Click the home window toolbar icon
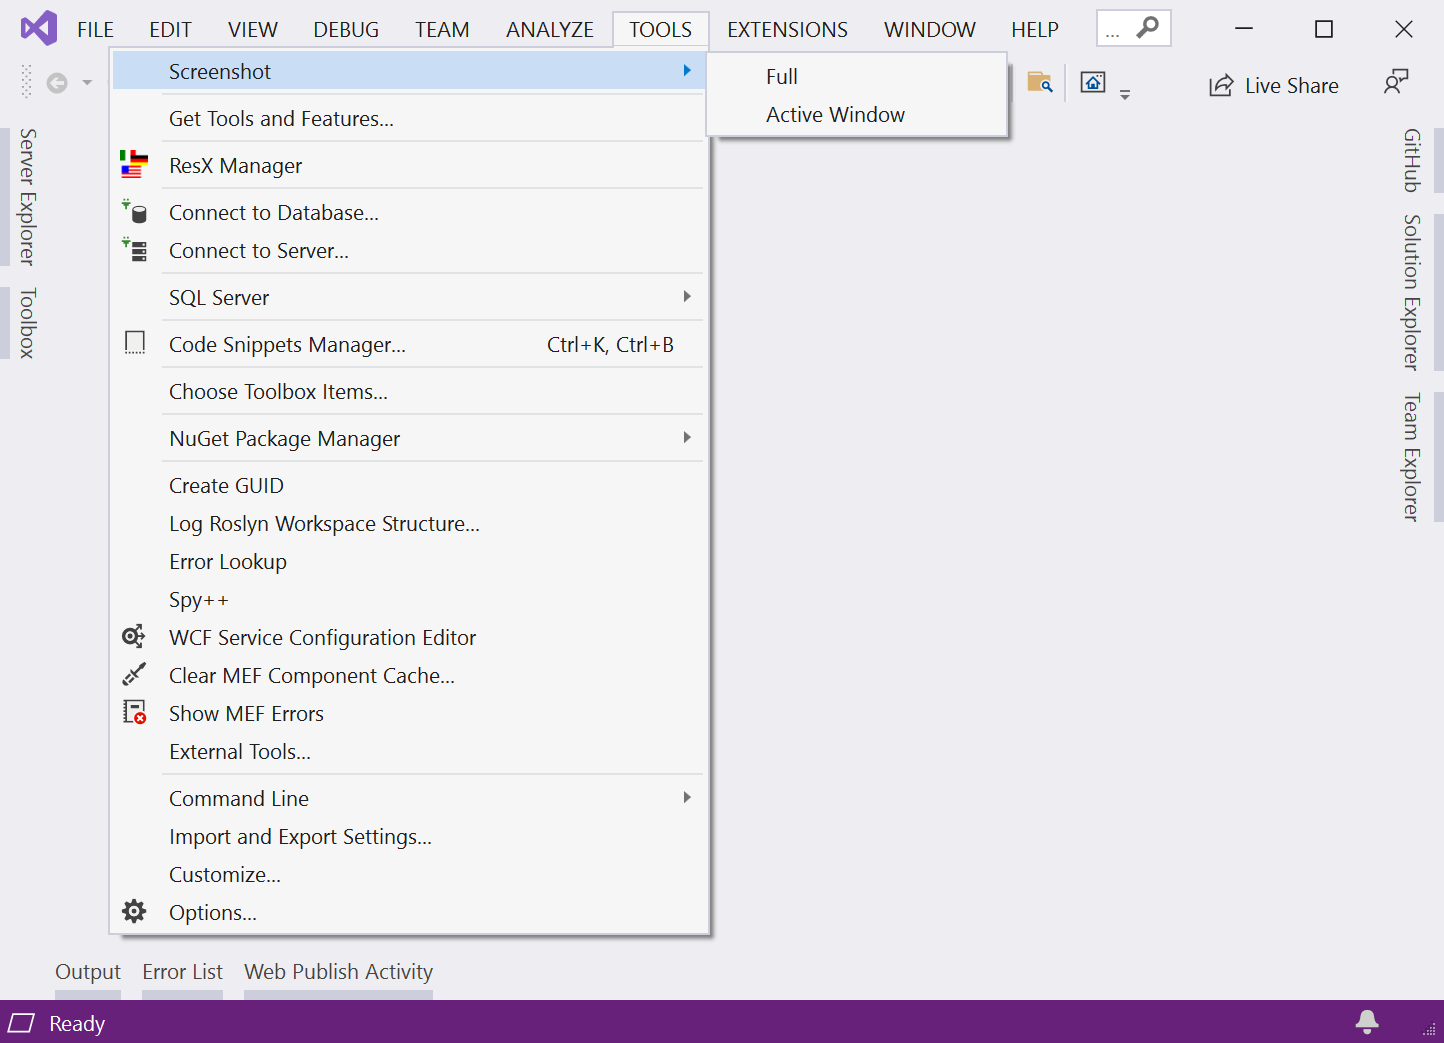The image size is (1444, 1043). 1093,83
